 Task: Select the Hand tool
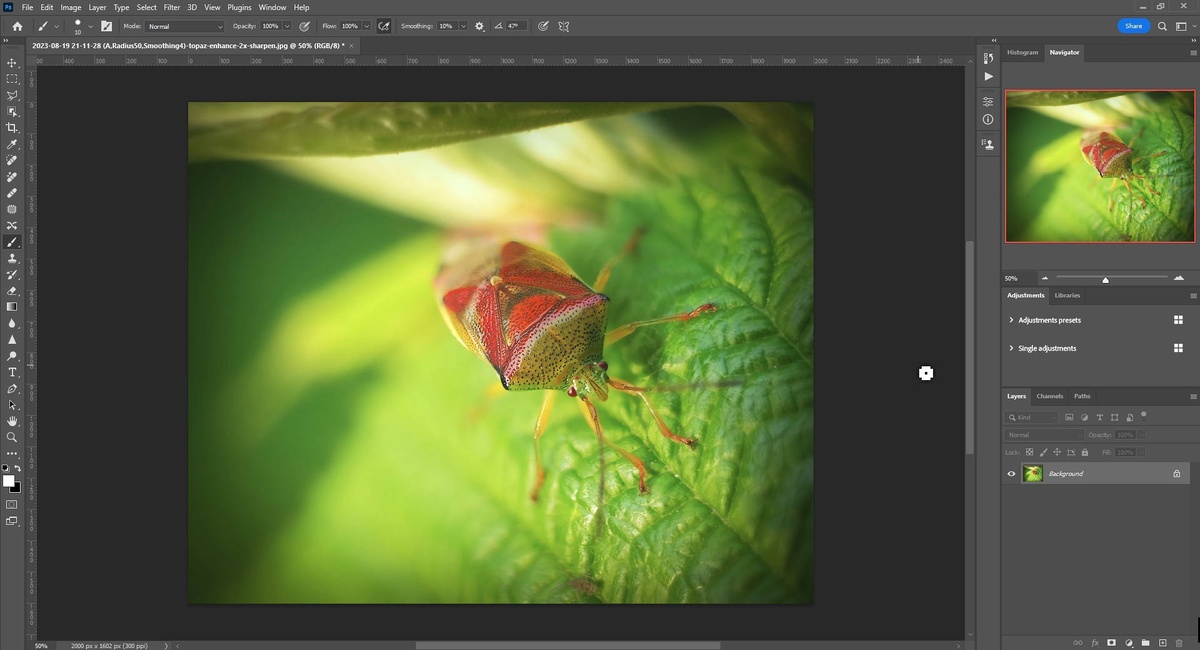pos(13,420)
